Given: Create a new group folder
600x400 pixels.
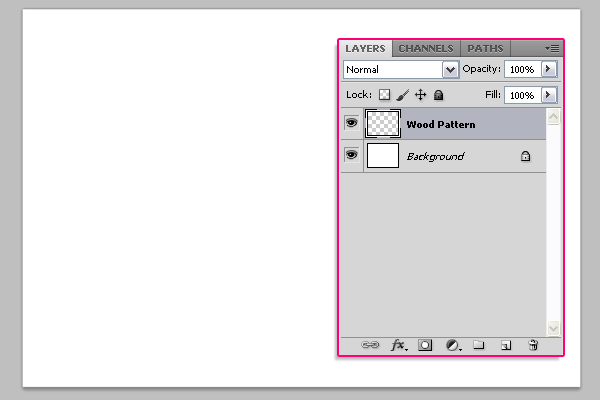Looking at the screenshot, I should click(478, 345).
